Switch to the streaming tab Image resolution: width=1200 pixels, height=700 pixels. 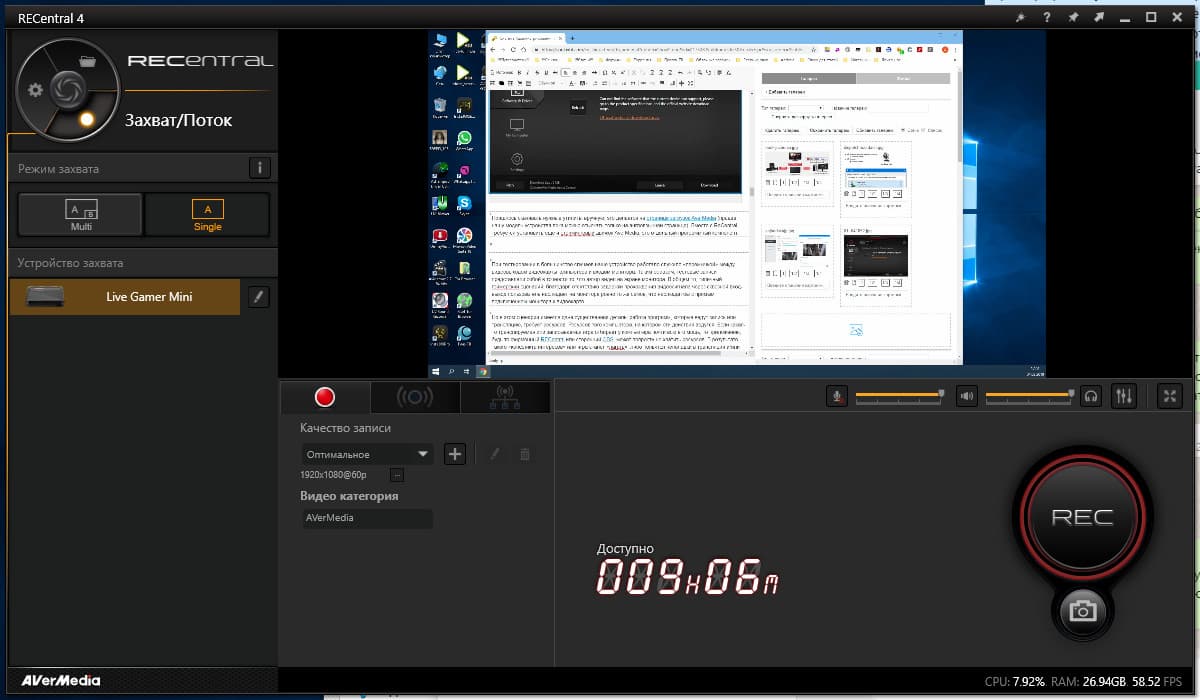click(x=415, y=397)
